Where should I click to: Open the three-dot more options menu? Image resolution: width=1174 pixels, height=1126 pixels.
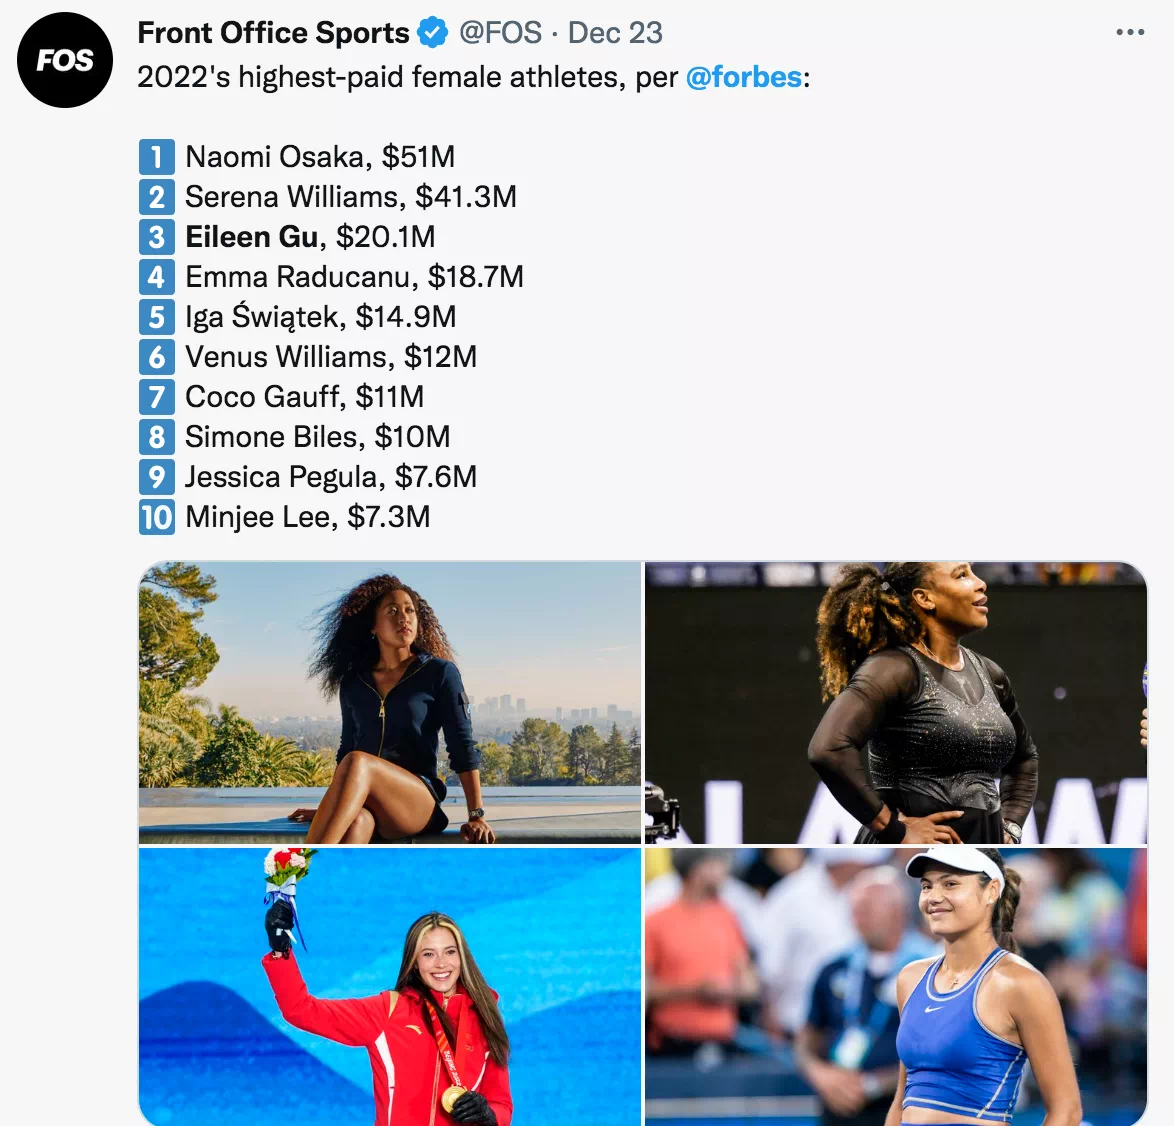(1130, 32)
